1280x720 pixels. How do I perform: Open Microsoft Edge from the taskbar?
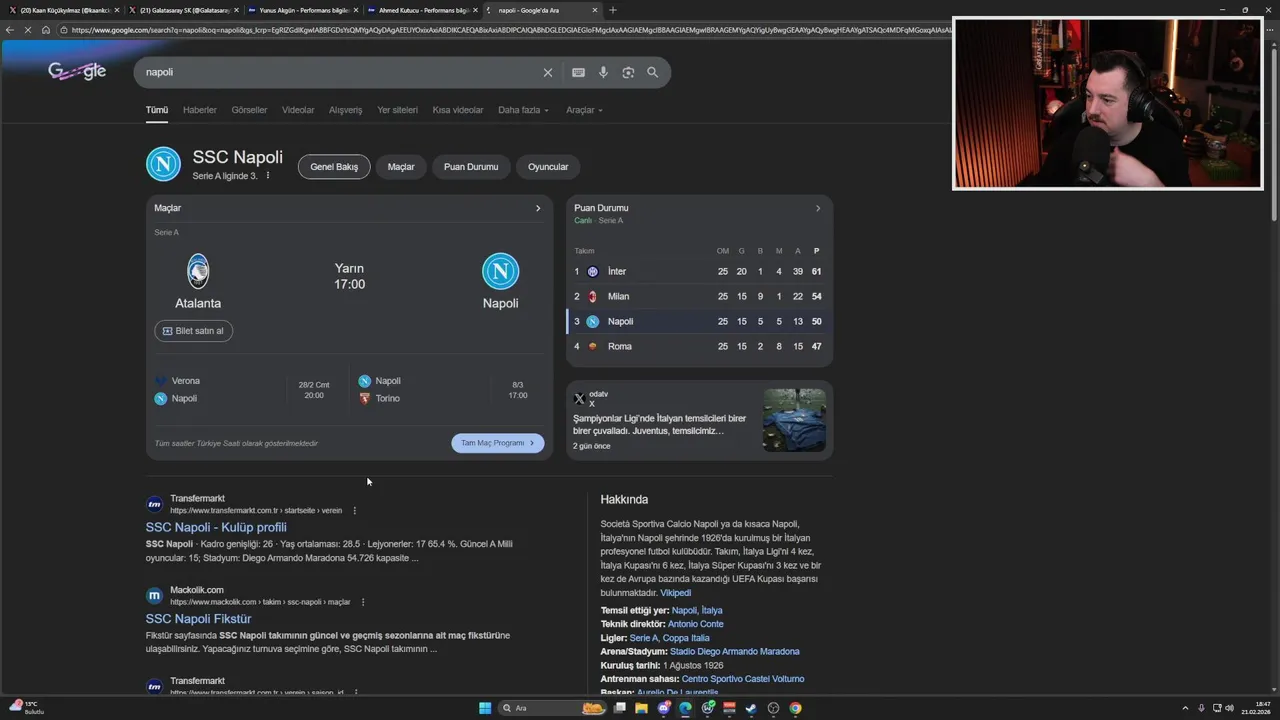click(685, 708)
